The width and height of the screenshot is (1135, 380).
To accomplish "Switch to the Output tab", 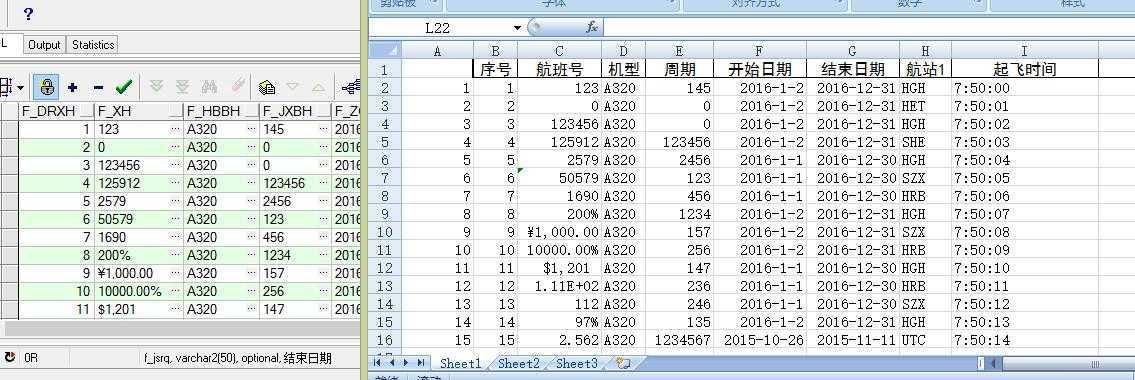I will point(44,45).
